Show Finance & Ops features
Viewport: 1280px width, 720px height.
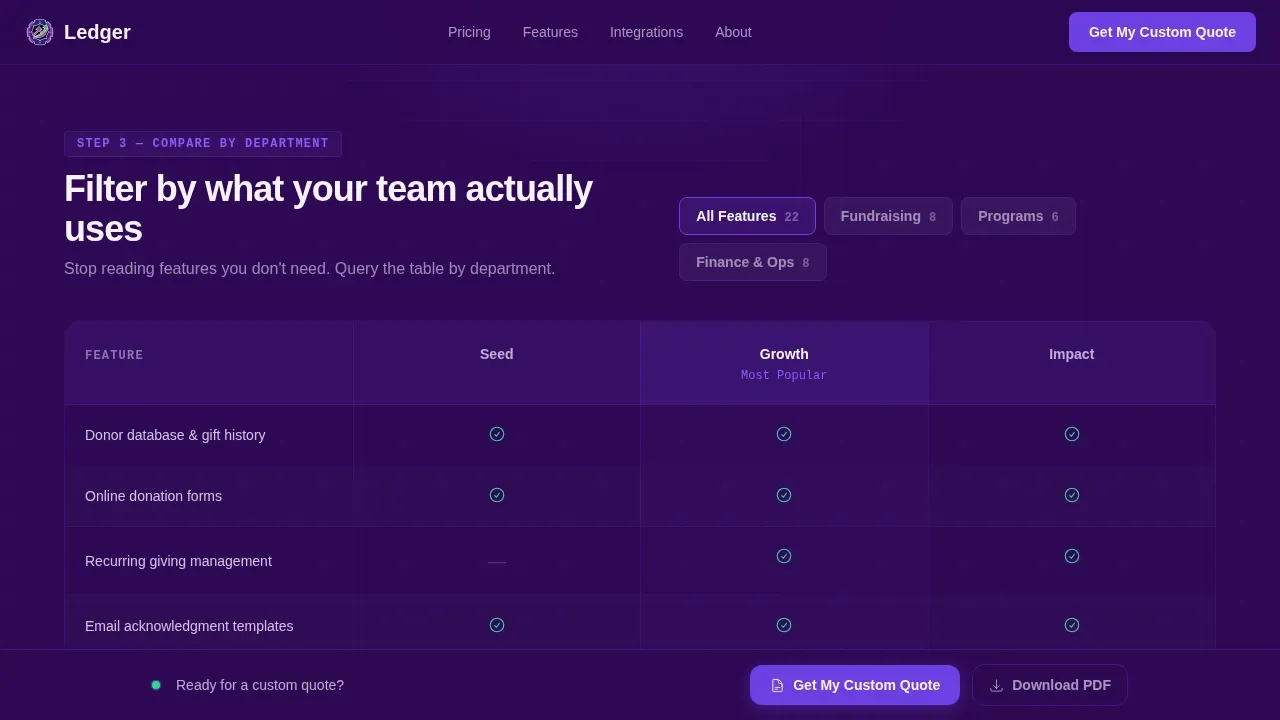tap(753, 262)
